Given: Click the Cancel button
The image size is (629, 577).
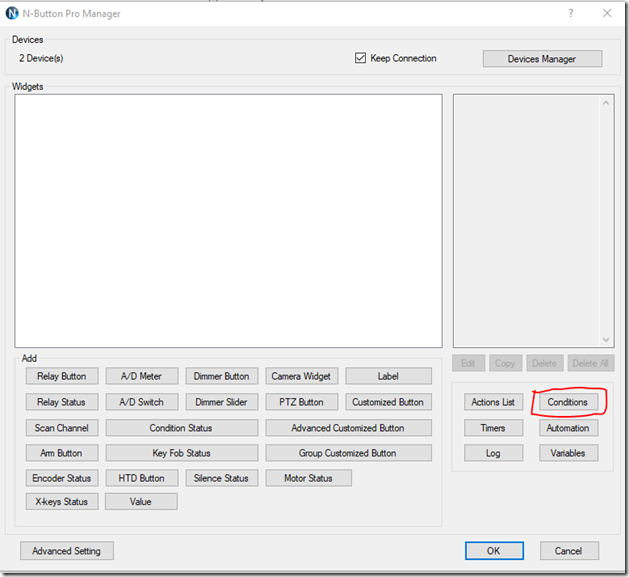Looking at the screenshot, I should click(x=569, y=551).
